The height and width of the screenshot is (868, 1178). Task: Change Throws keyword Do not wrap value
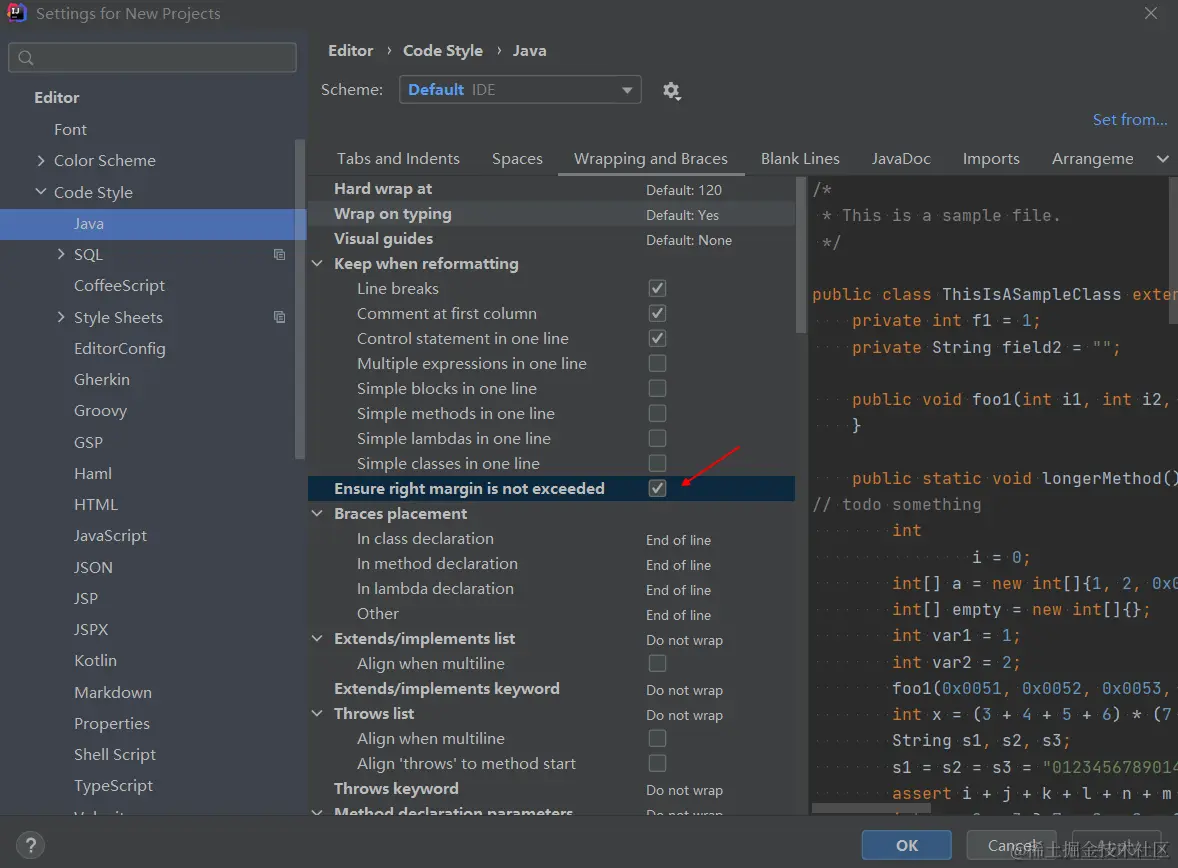(684, 791)
